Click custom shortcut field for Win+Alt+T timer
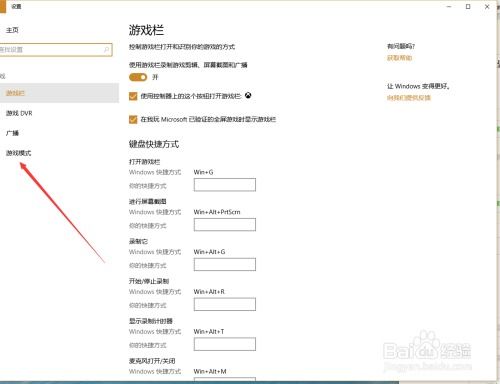The image size is (500, 384). (x=225, y=344)
